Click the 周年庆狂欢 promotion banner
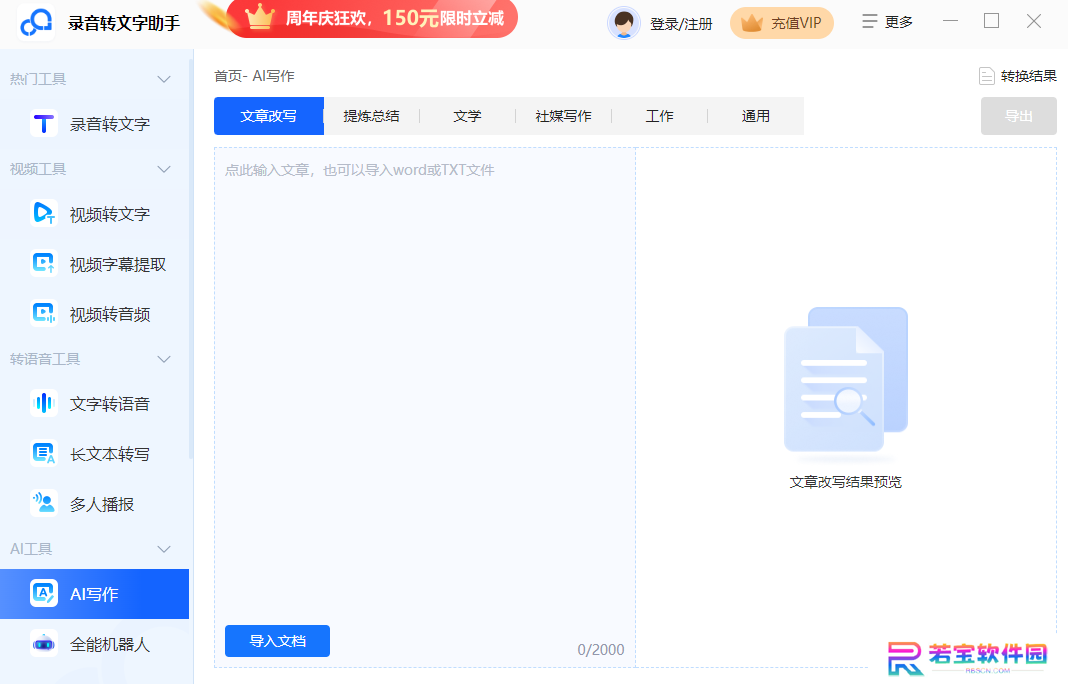Viewport: 1068px width, 684px height. coord(371,18)
